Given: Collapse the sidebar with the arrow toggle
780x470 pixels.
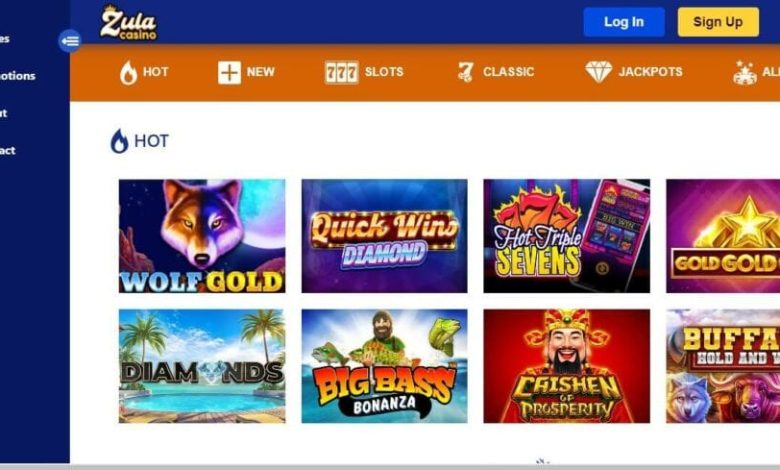Looking at the screenshot, I should point(70,41).
